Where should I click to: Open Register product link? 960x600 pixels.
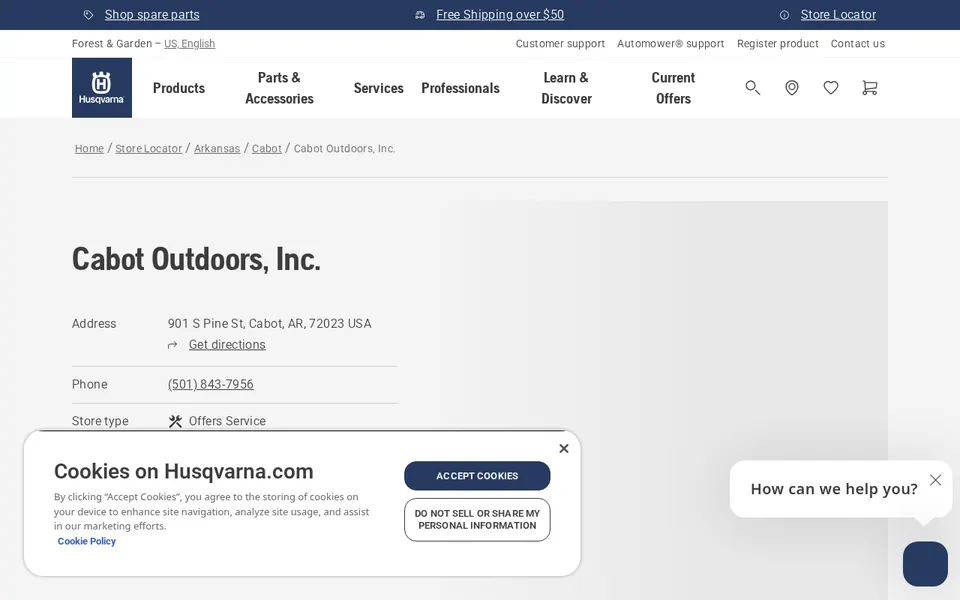point(778,43)
